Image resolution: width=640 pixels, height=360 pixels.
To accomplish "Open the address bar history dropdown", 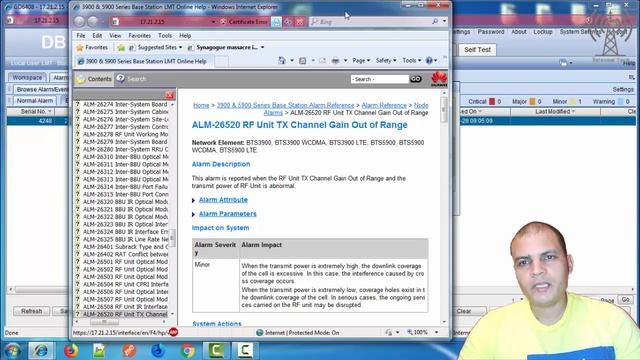I will pyautogui.click(x=213, y=22).
